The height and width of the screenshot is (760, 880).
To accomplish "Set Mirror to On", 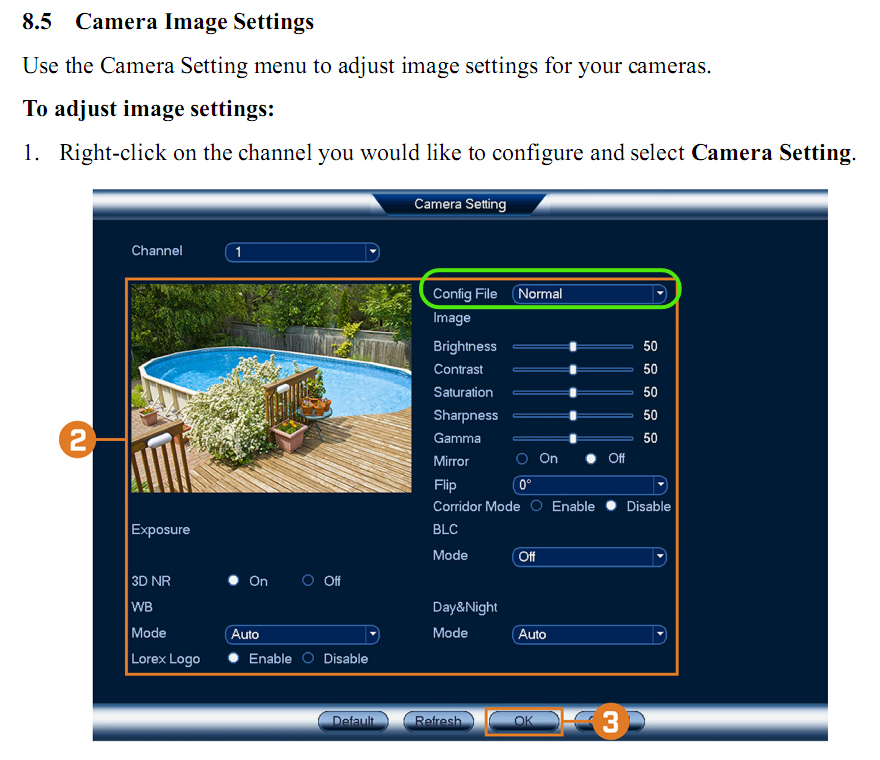I will click(x=522, y=459).
